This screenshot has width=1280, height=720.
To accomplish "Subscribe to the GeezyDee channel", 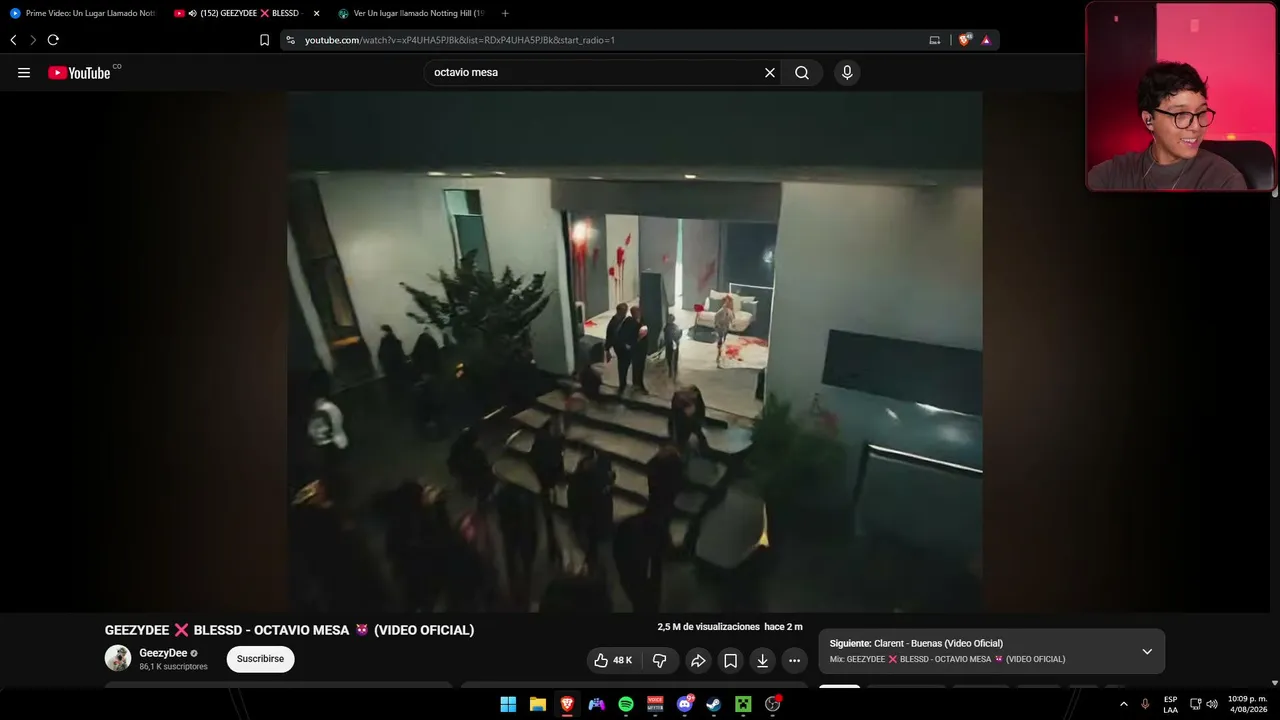I will pos(260,659).
